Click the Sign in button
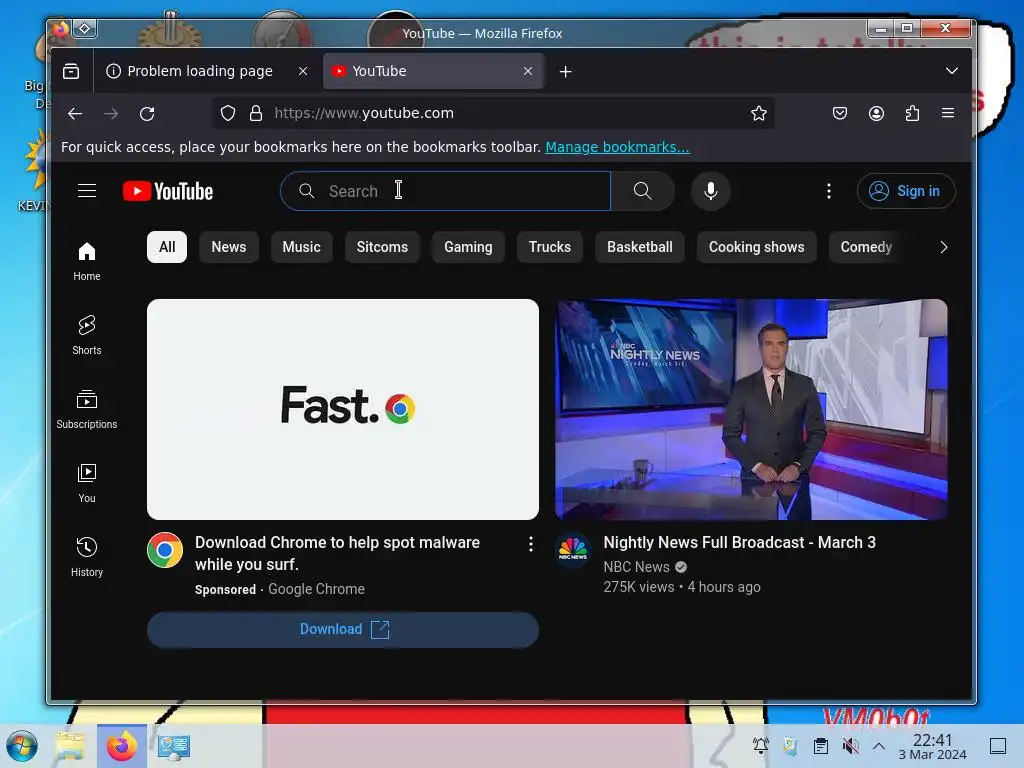The height and width of the screenshot is (768, 1024). (x=906, y=191)
